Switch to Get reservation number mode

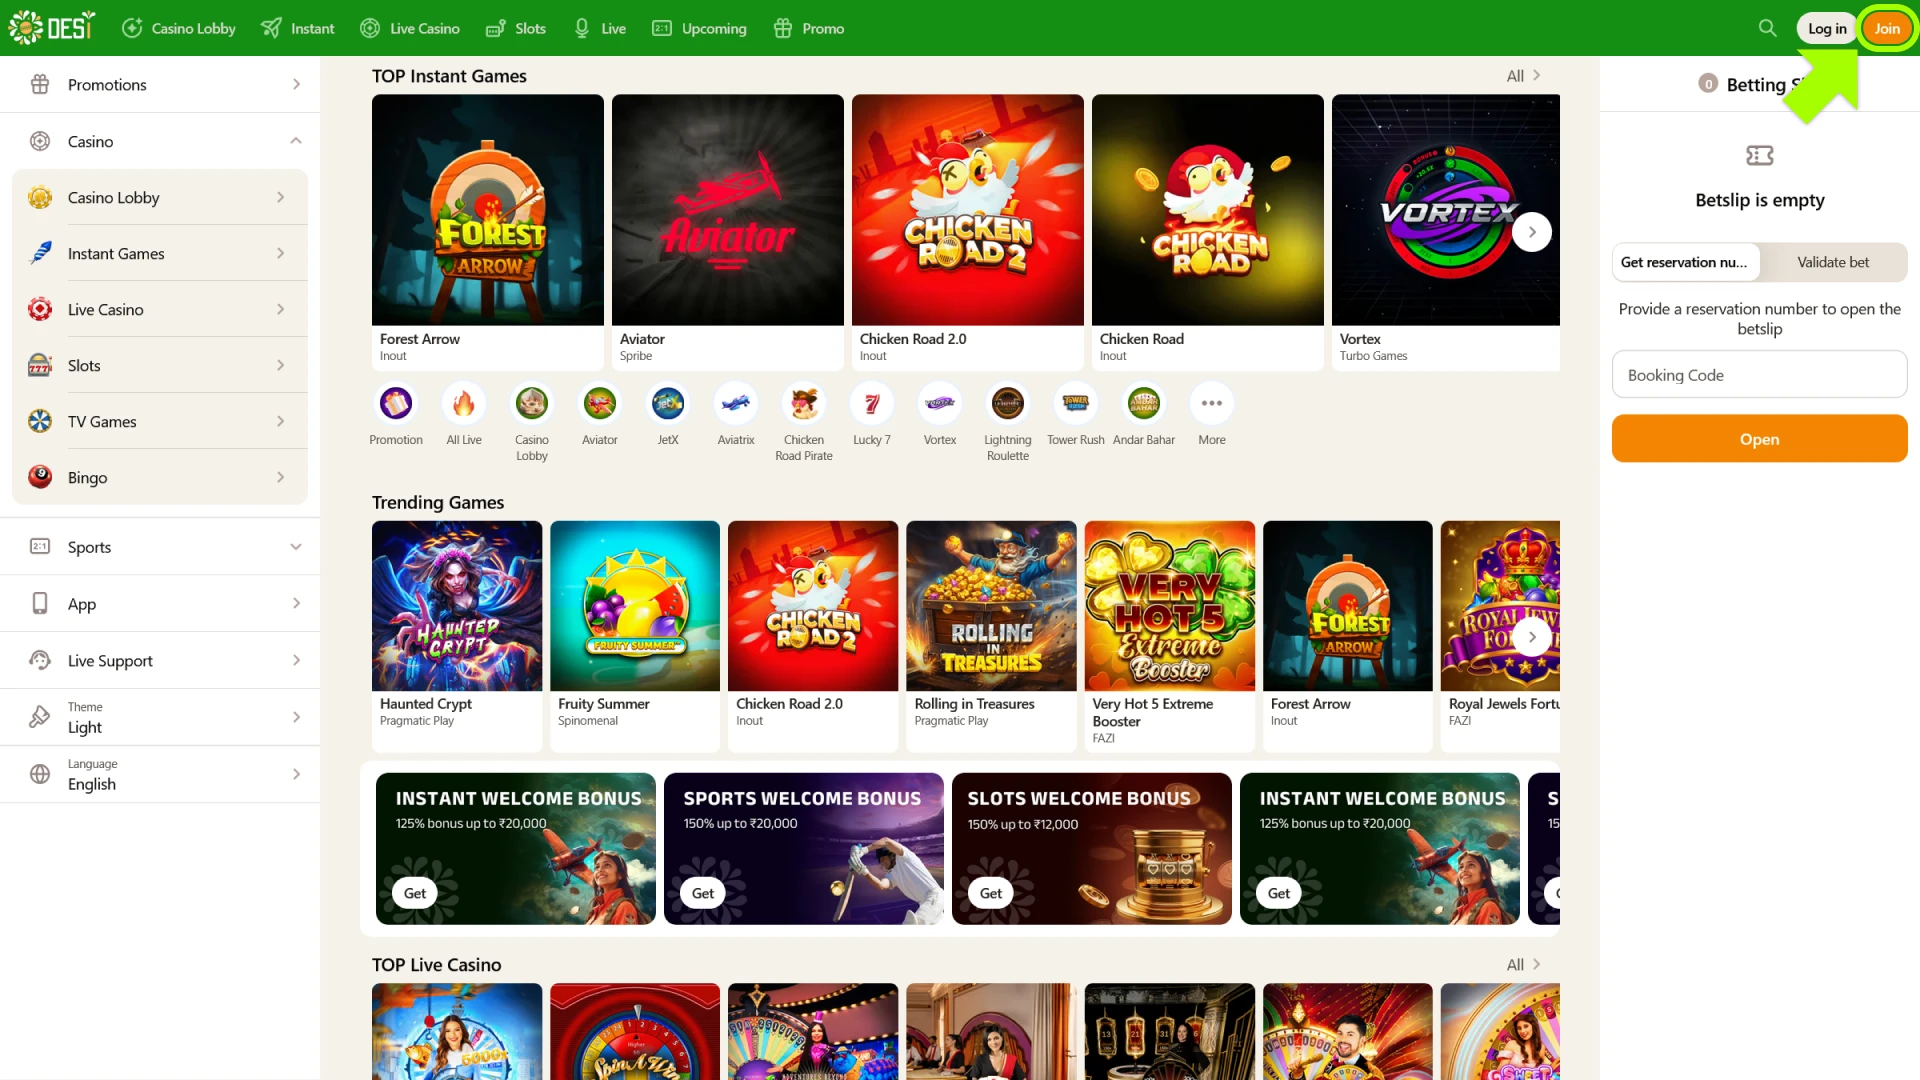pos(1685,262)
